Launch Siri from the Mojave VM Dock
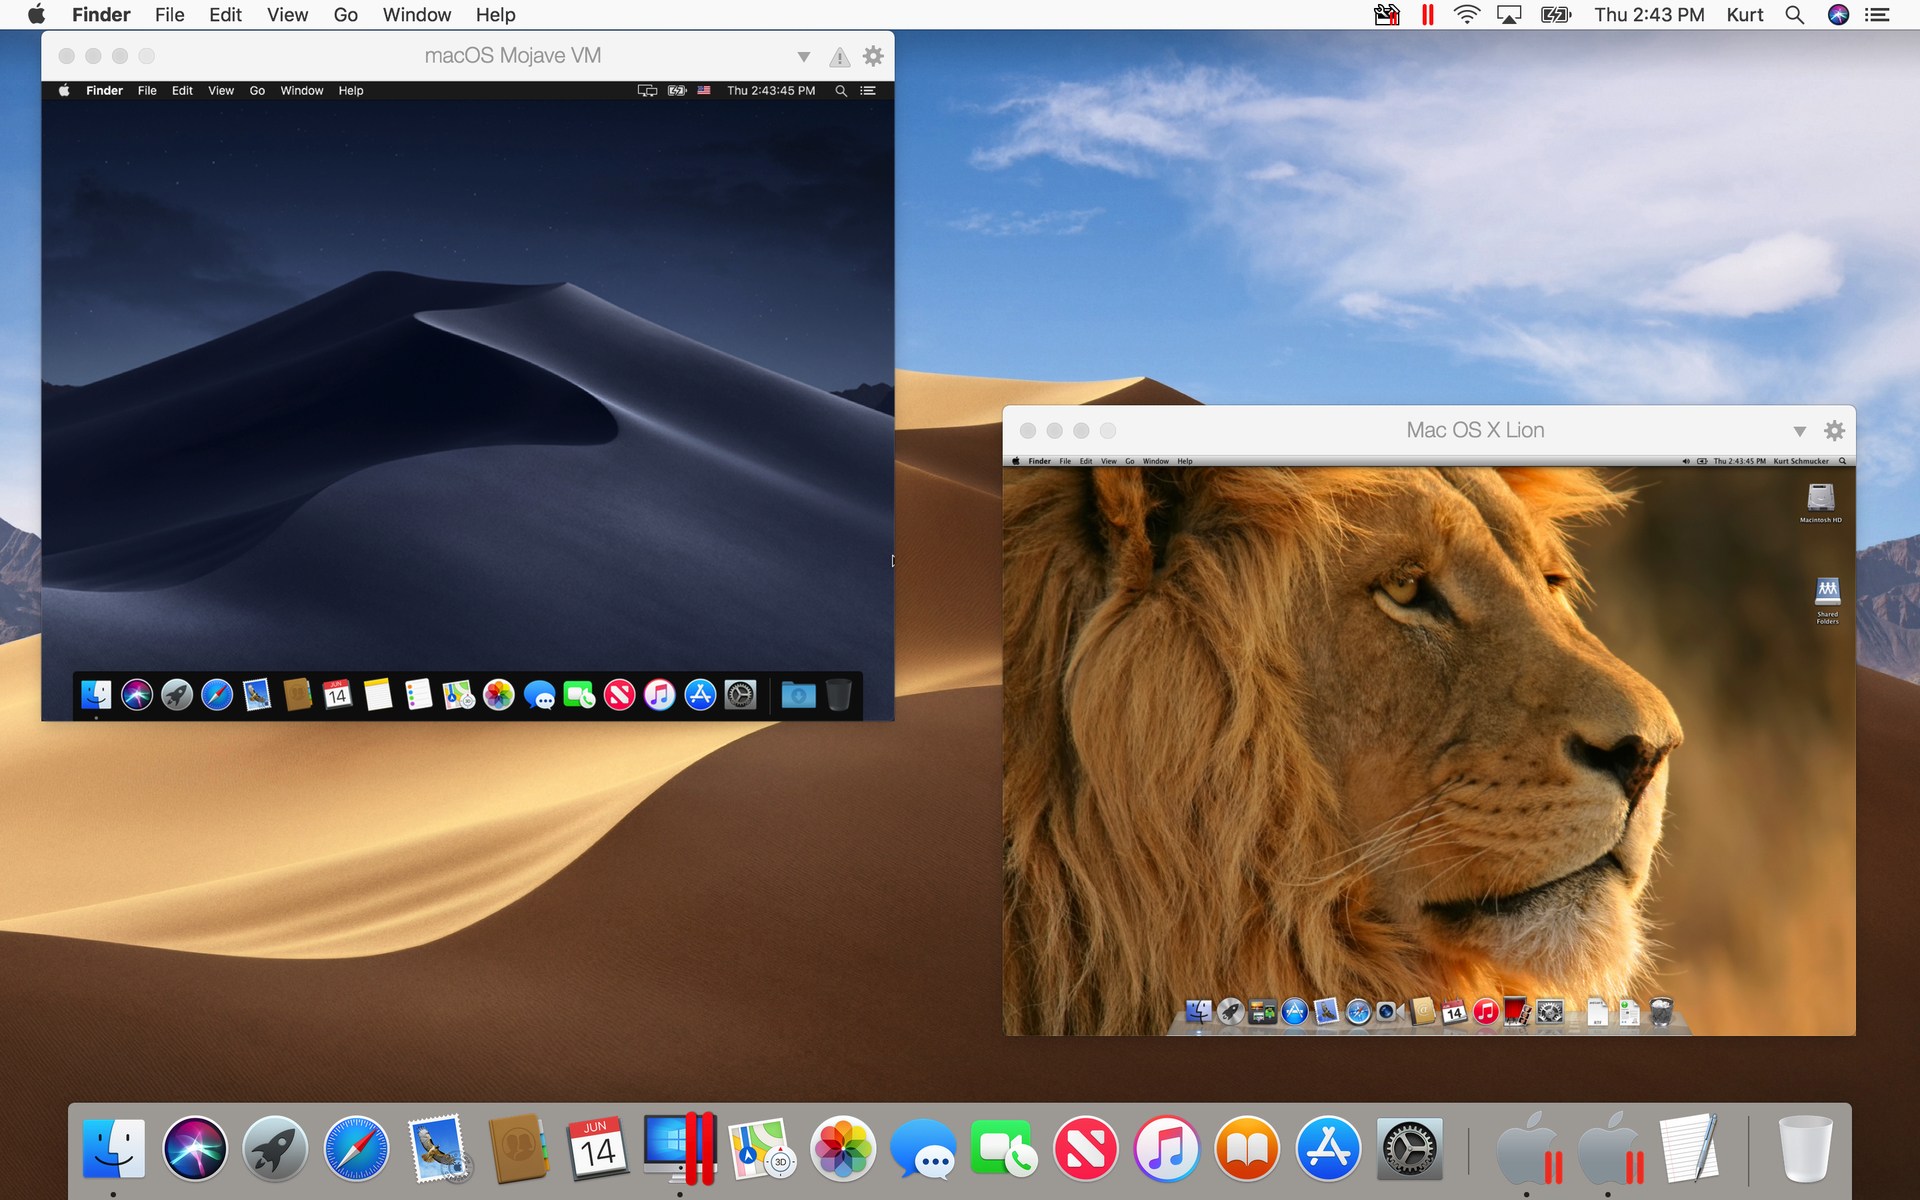Screen dimensions: 1920x1200 (x=137, y=695)
